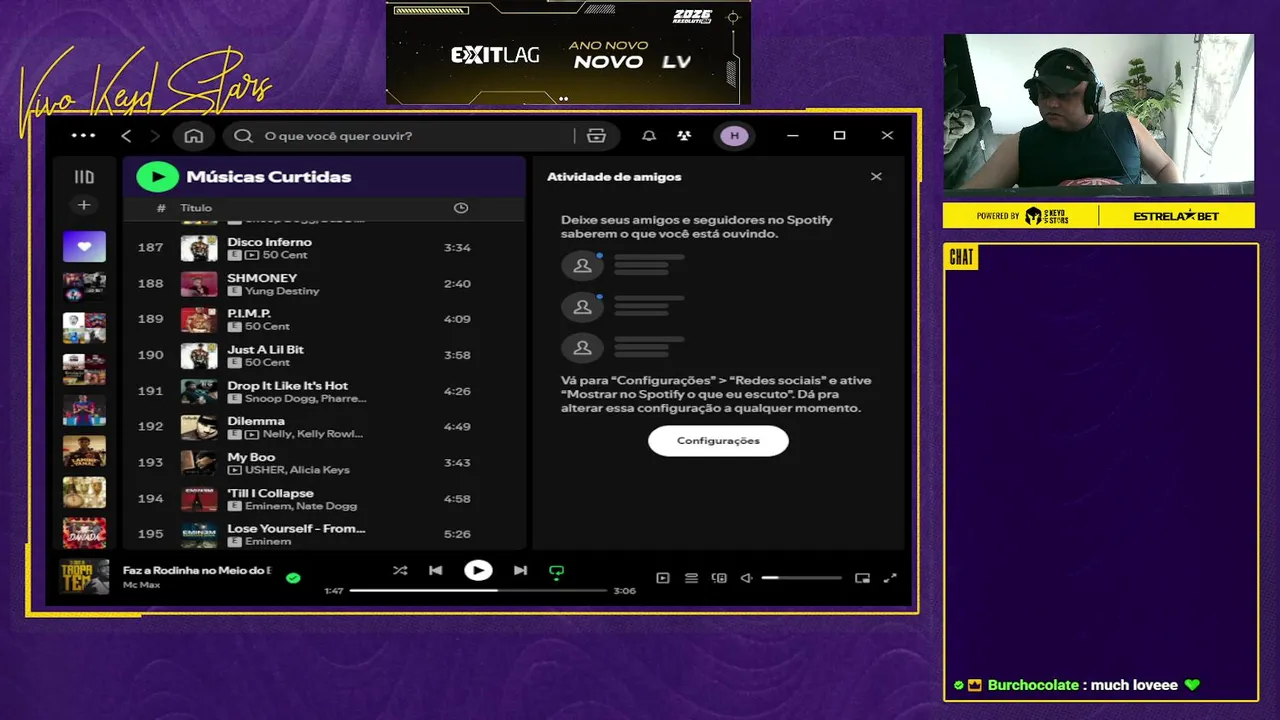Expand Your Library sidebar
Image resolution: width=1280 pixels, height=720 pixels.
coord(84,177)
